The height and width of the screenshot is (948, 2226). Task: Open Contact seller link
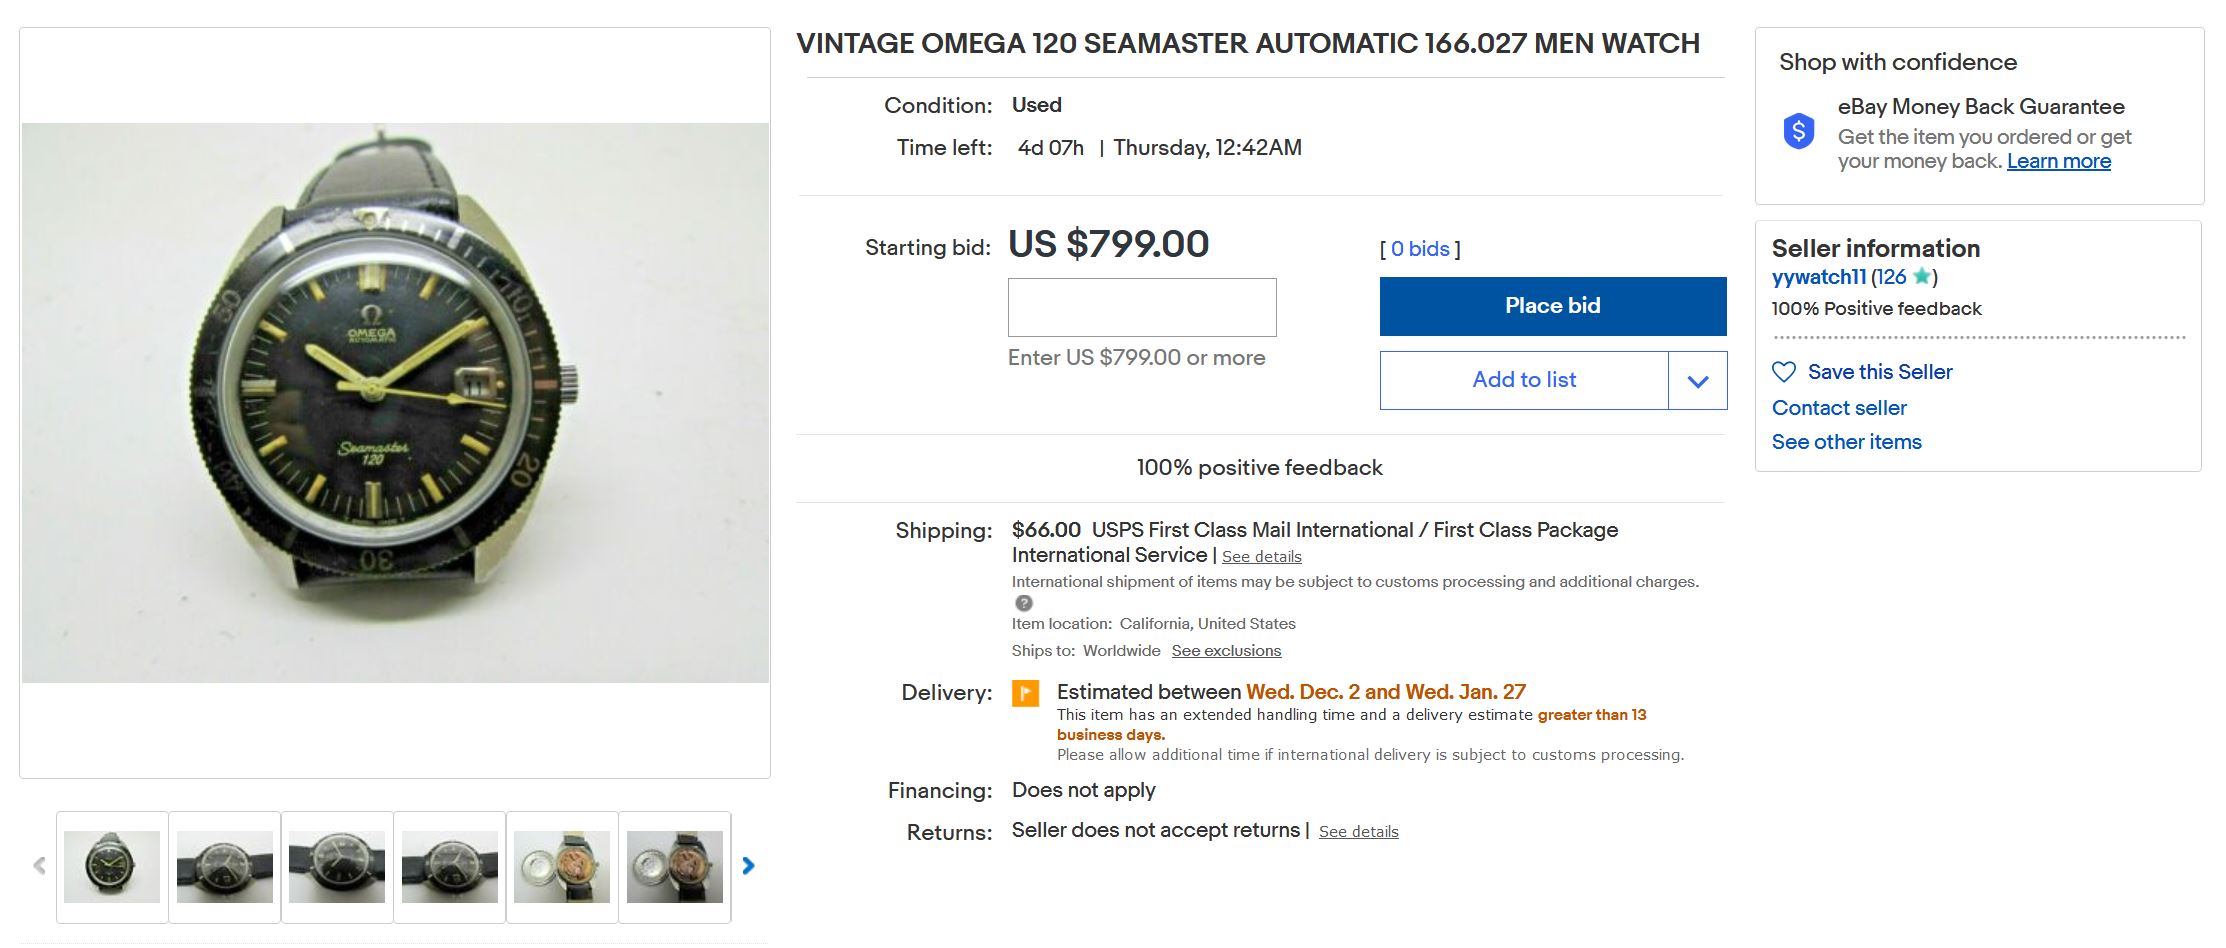pos(1838,408)
